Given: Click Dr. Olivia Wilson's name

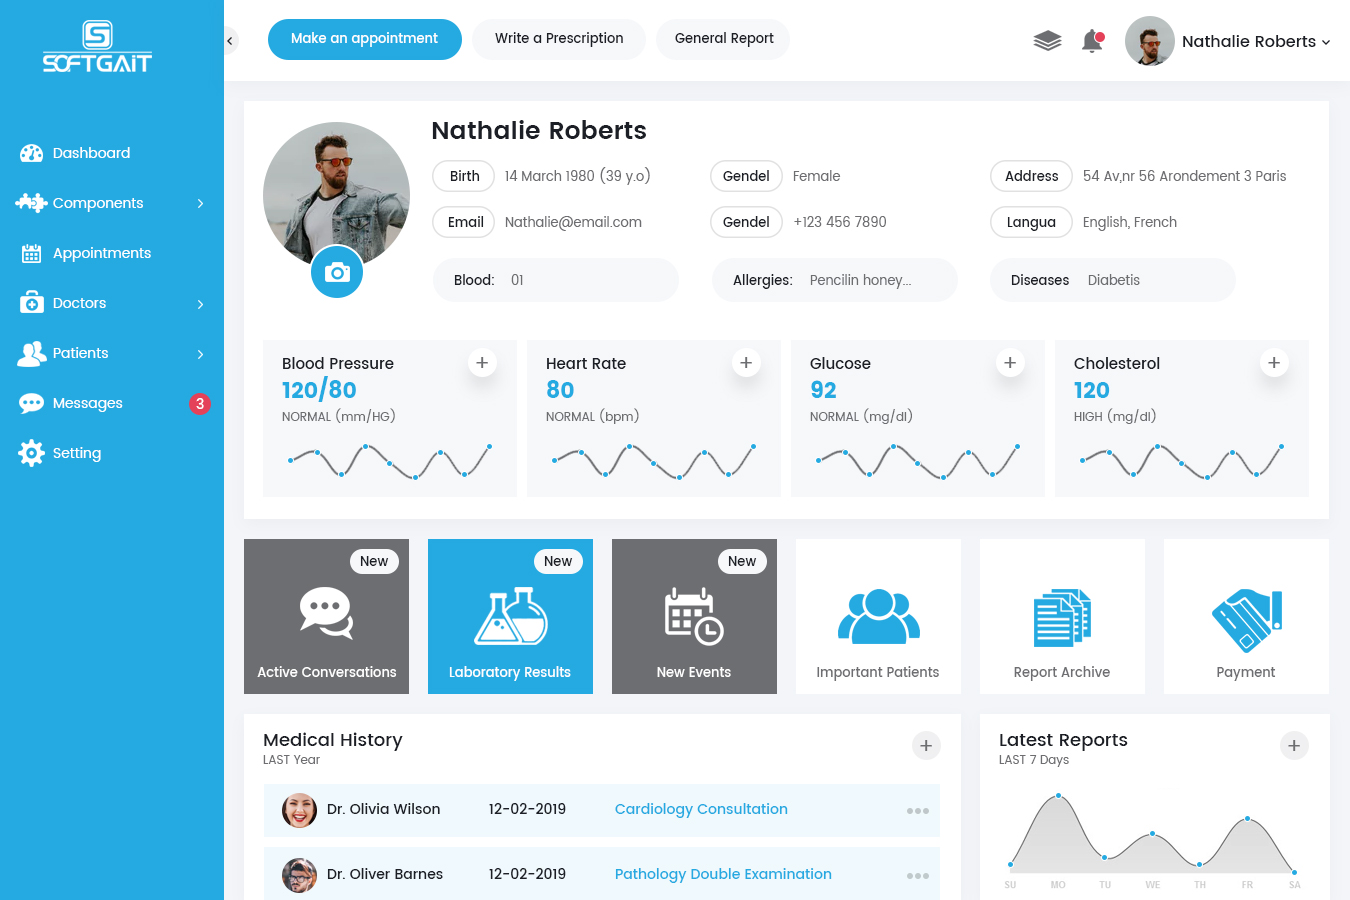Looking at the screenshot, I should coord(384,809).
